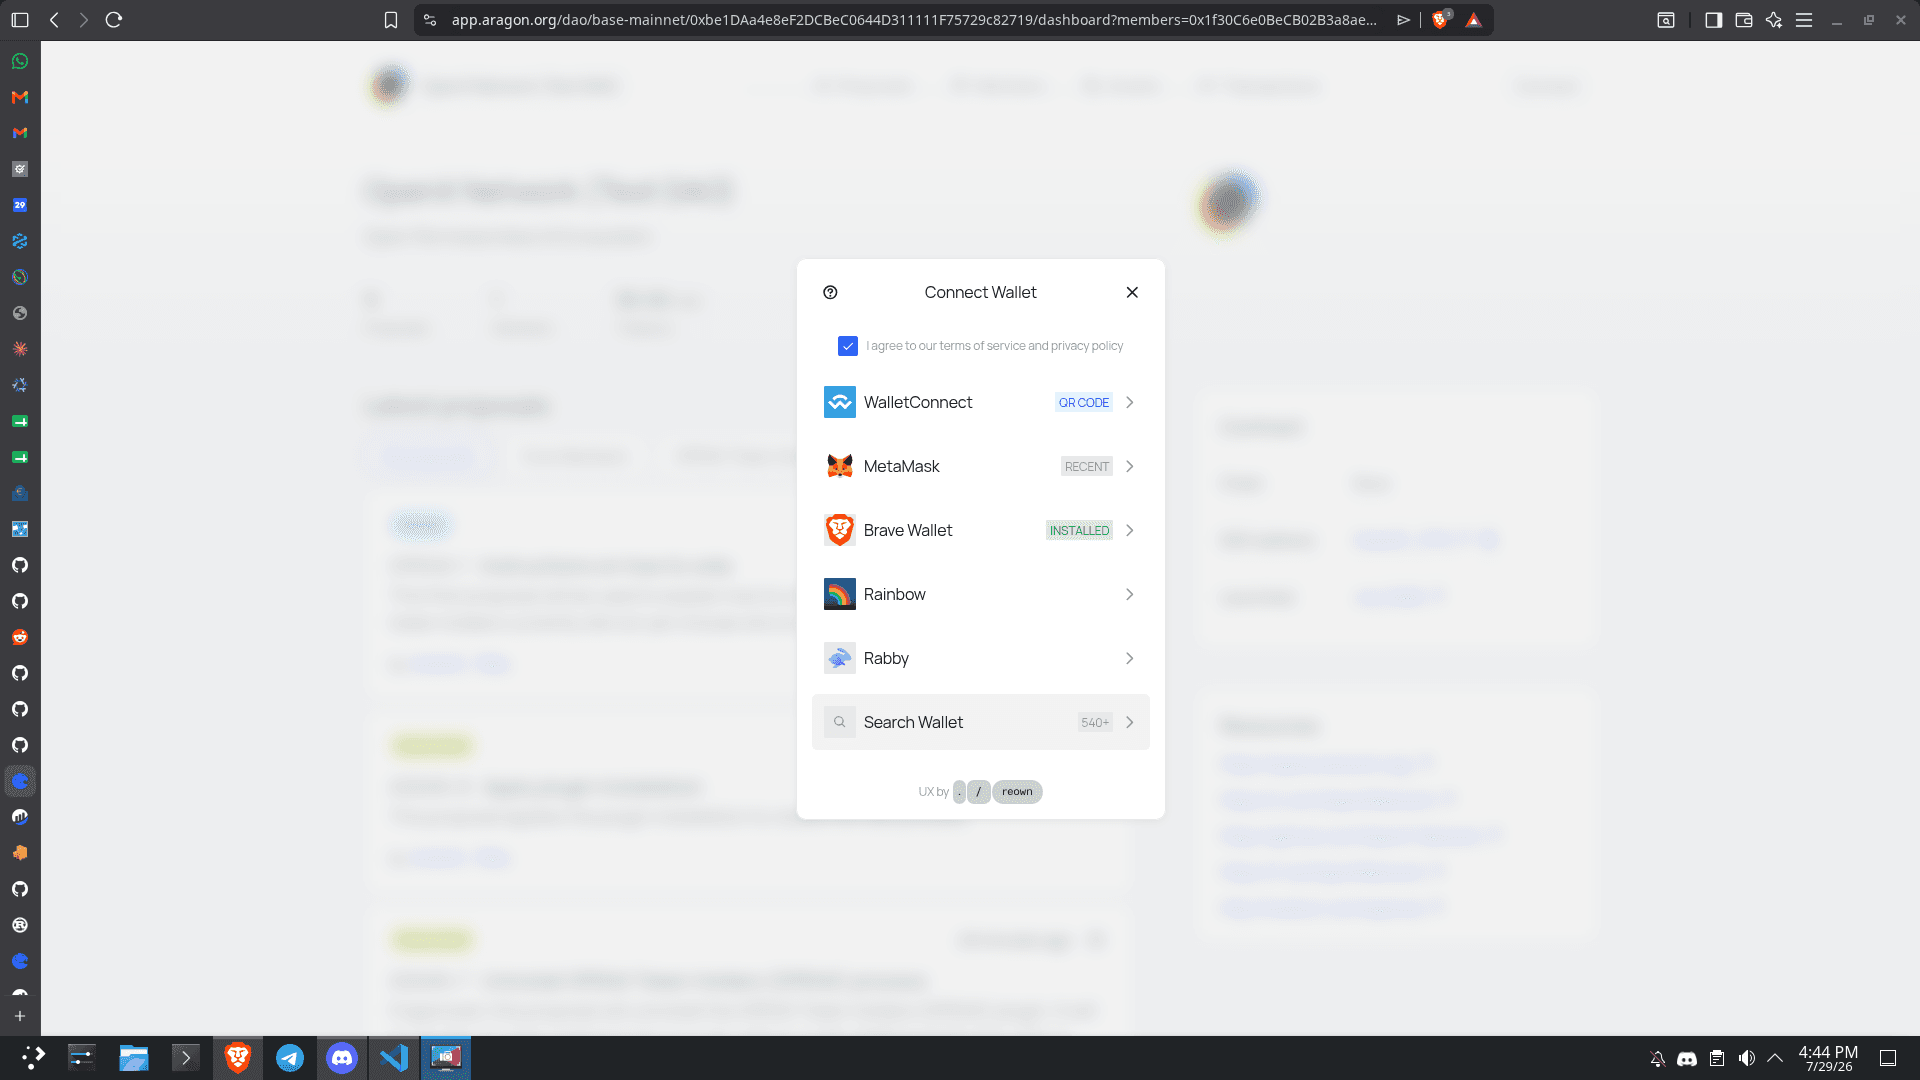This screenshot has width=1920, height=1080.
Task: Open the Brave Wallet toolbar icon
Action: pyautogui.click(x=1744, y=20)
